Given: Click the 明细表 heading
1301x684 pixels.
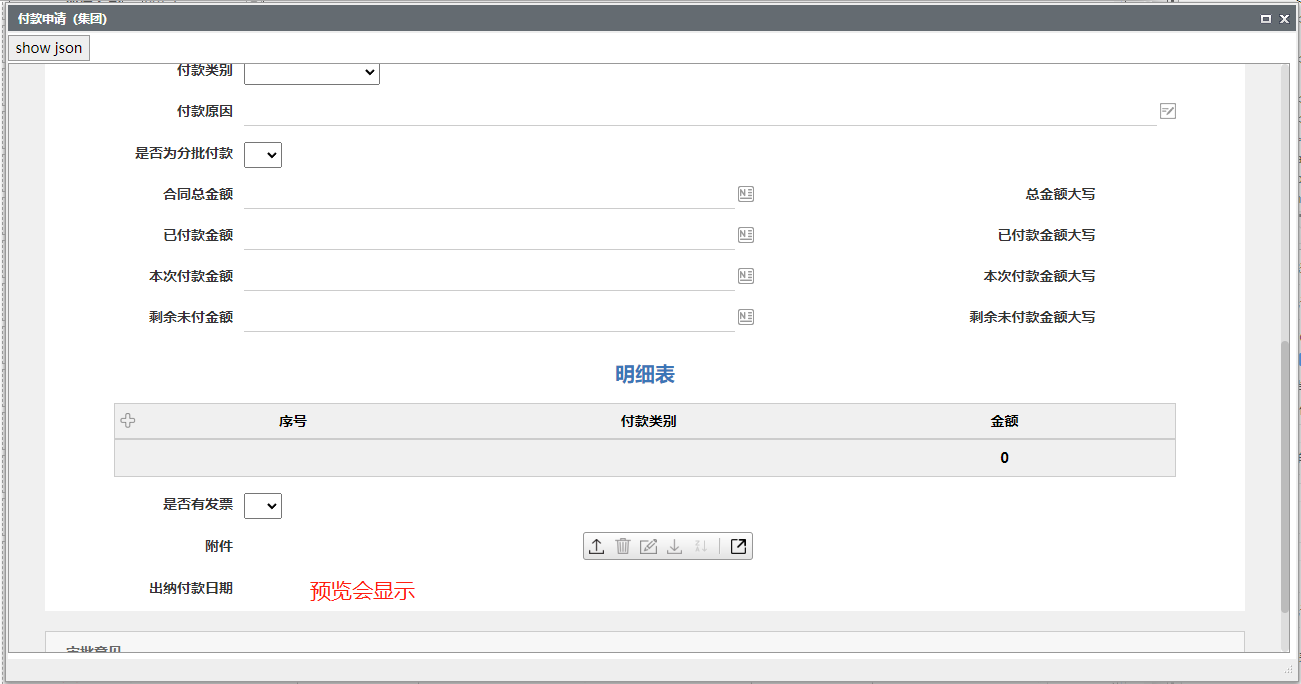Looking at the screenshot, I should pos(645,374).
